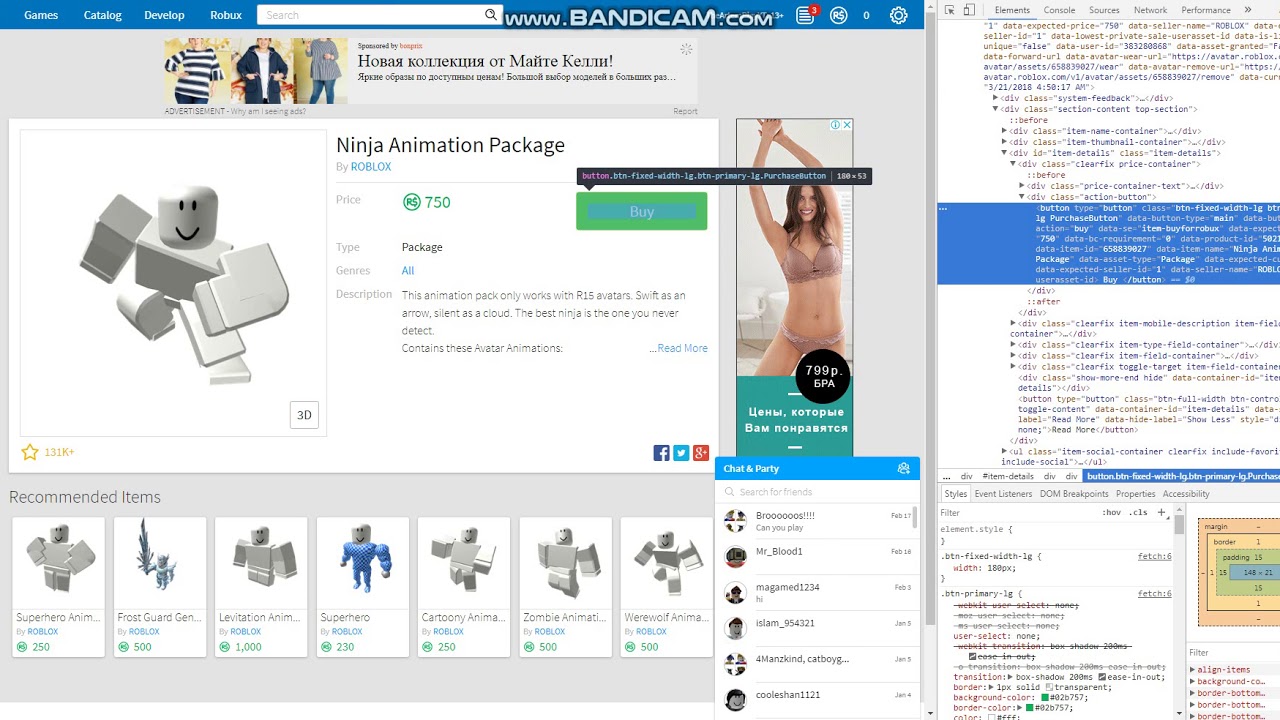
Task: Open 4Manzkind, catboyg... group chat
Action: pyautogui.click(x=817, y=664)
